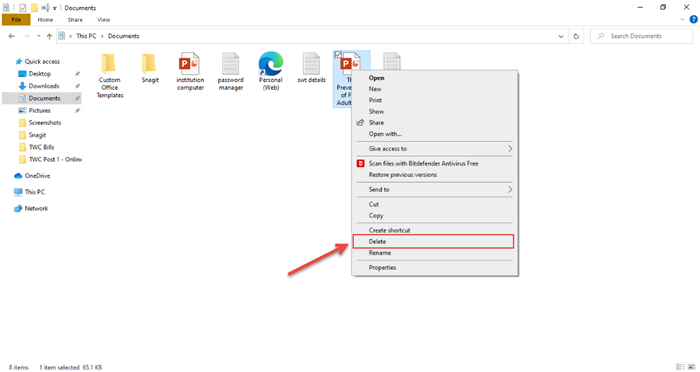Image resolution: width=700 pixels, height=372 pixels.
Task: Open the recent locations dropdown arrow
Action: pyautogui.click(x=39, y=36)
